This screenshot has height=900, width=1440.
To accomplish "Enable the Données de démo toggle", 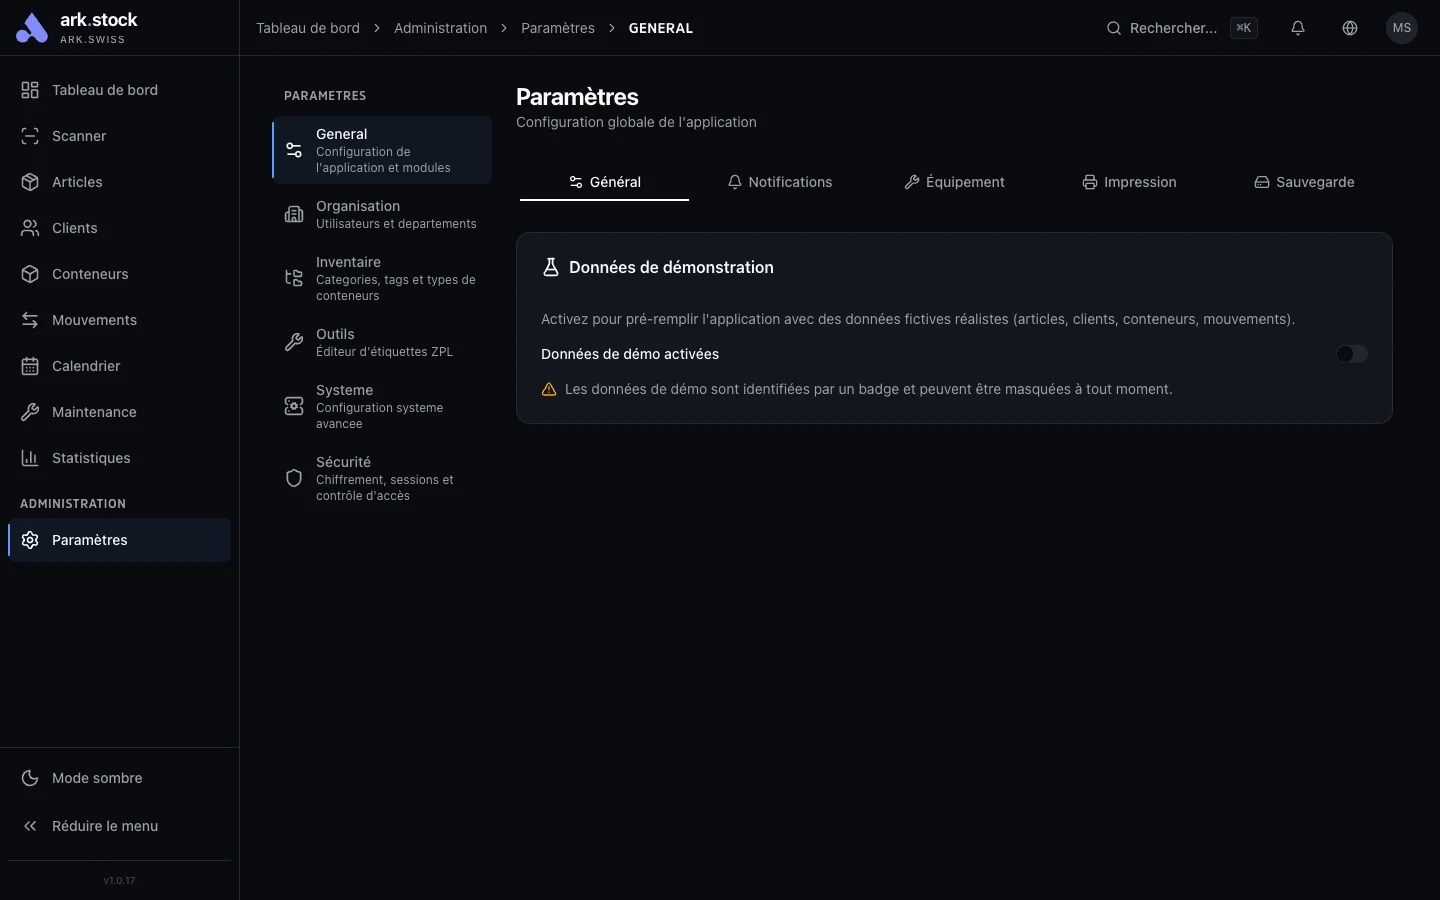I will 1352,354.
